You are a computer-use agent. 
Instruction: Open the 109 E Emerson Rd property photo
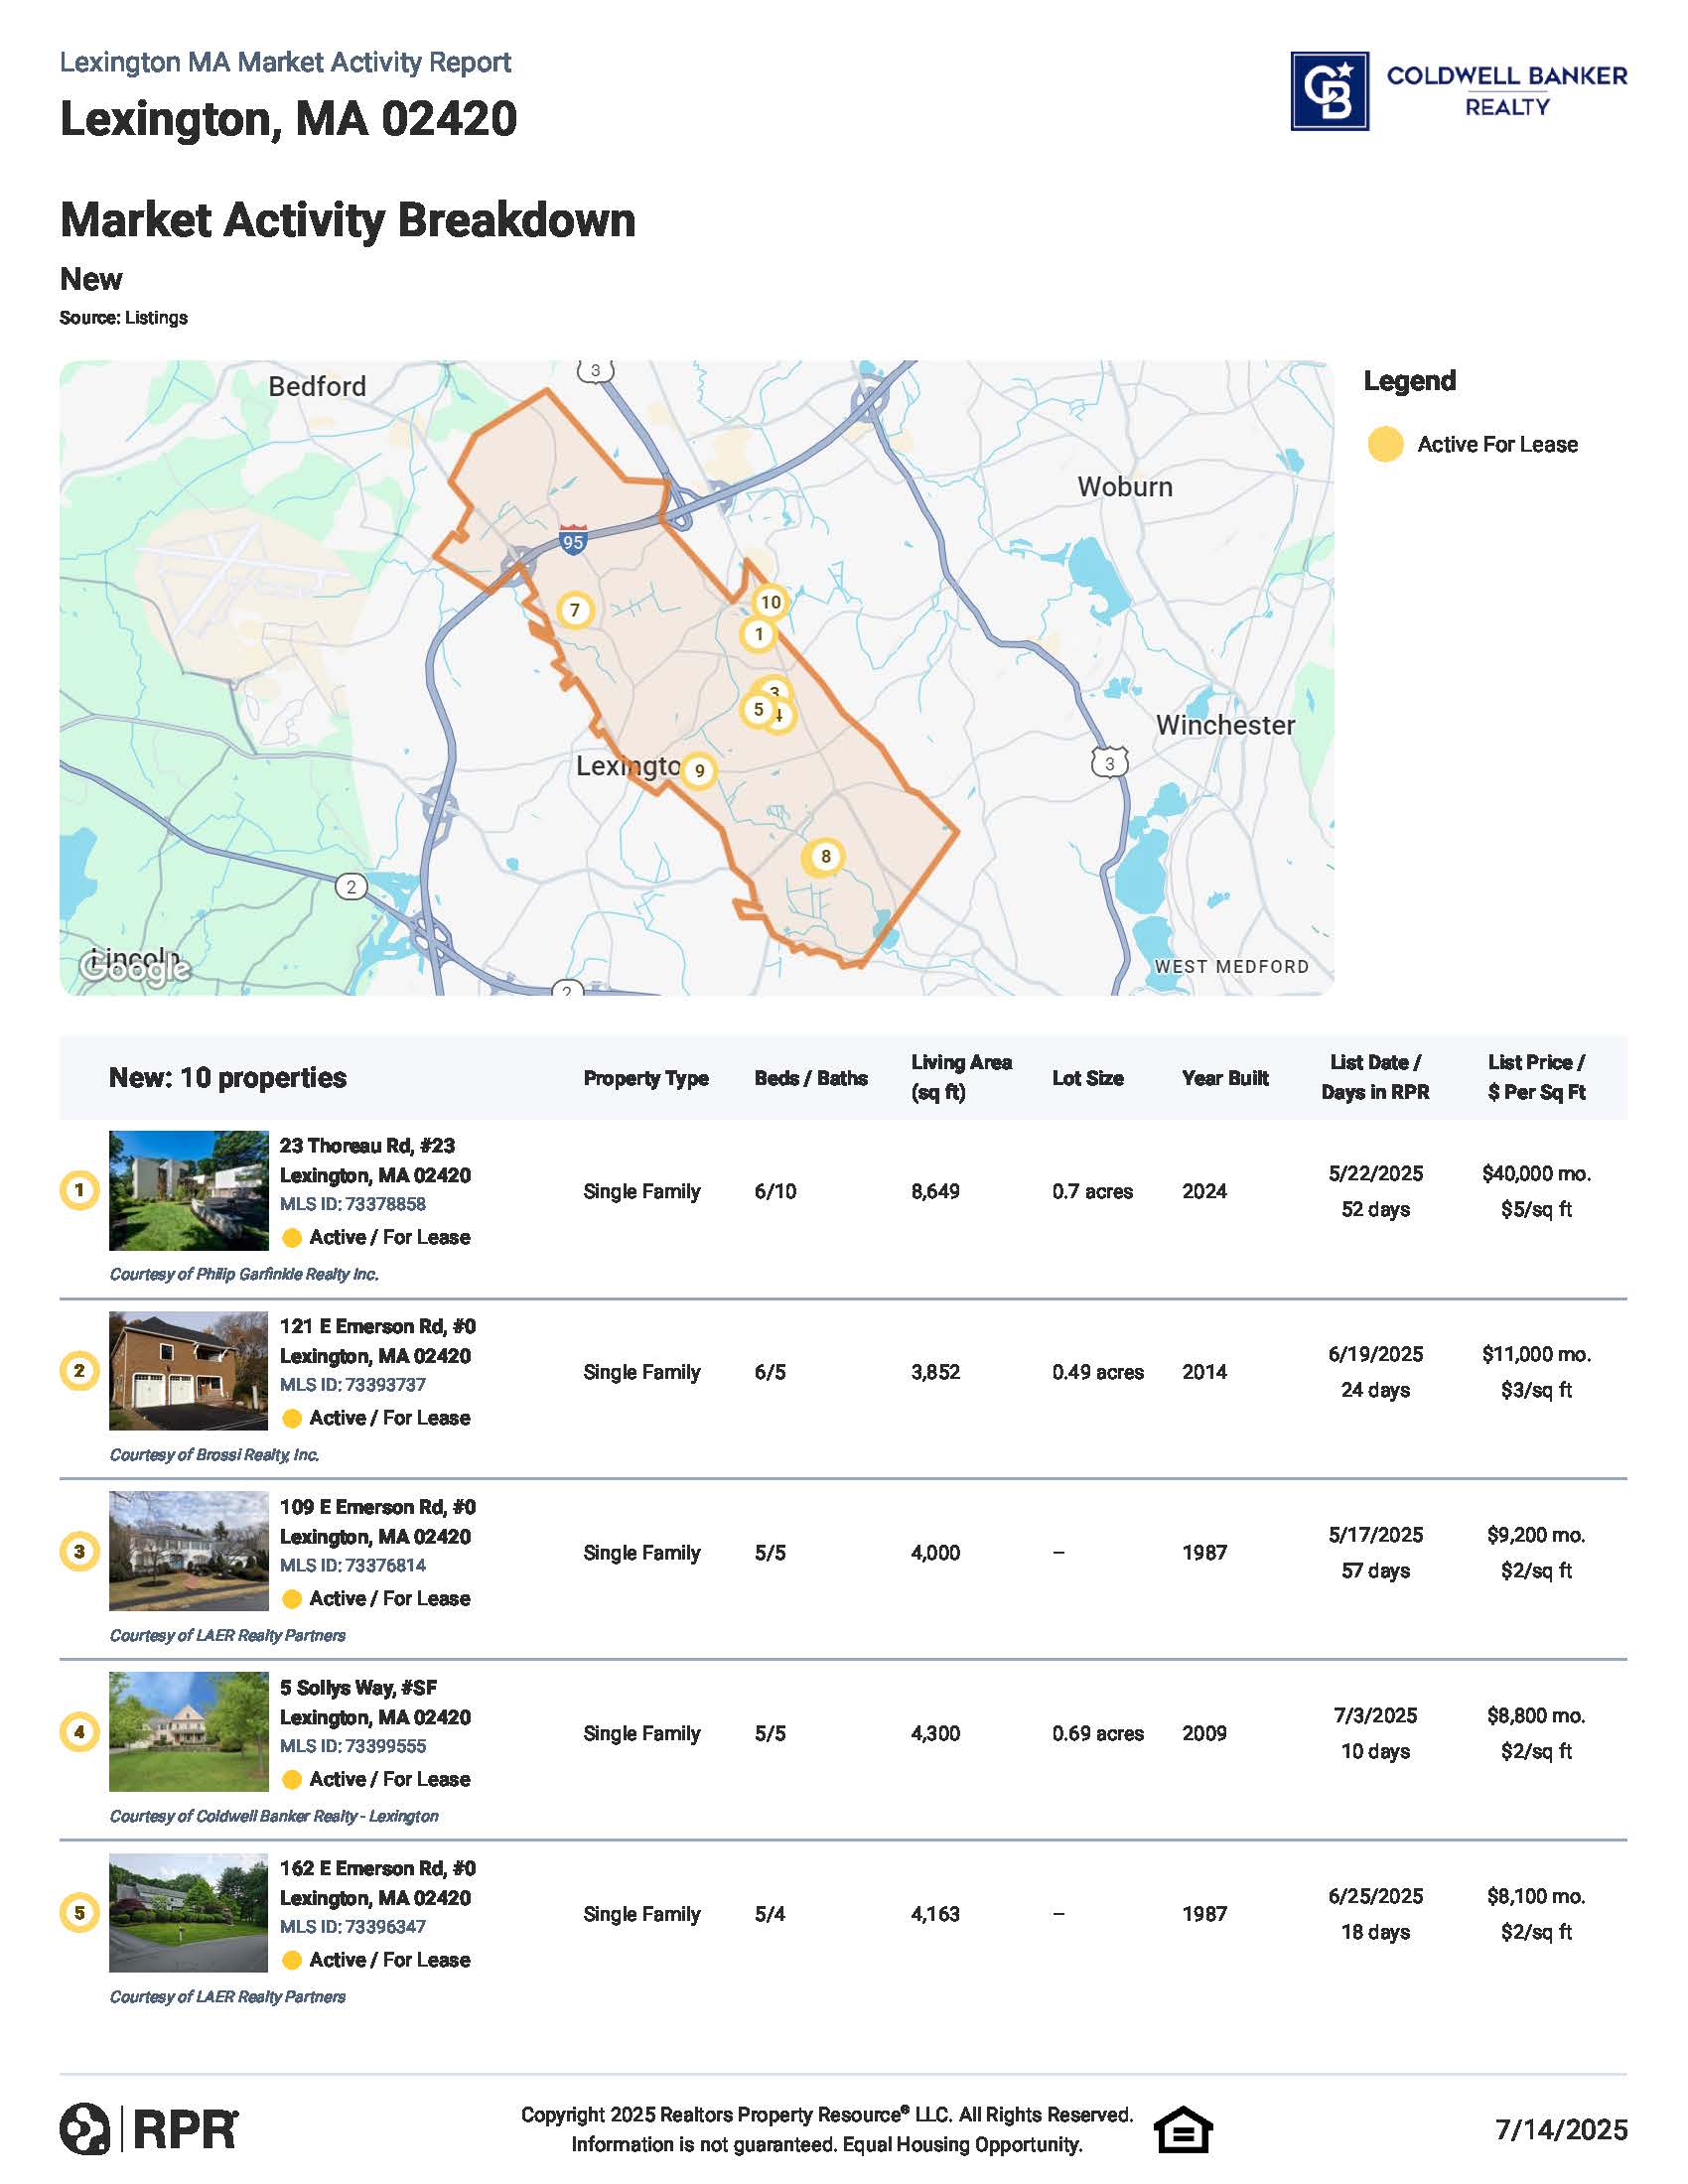189,1551
